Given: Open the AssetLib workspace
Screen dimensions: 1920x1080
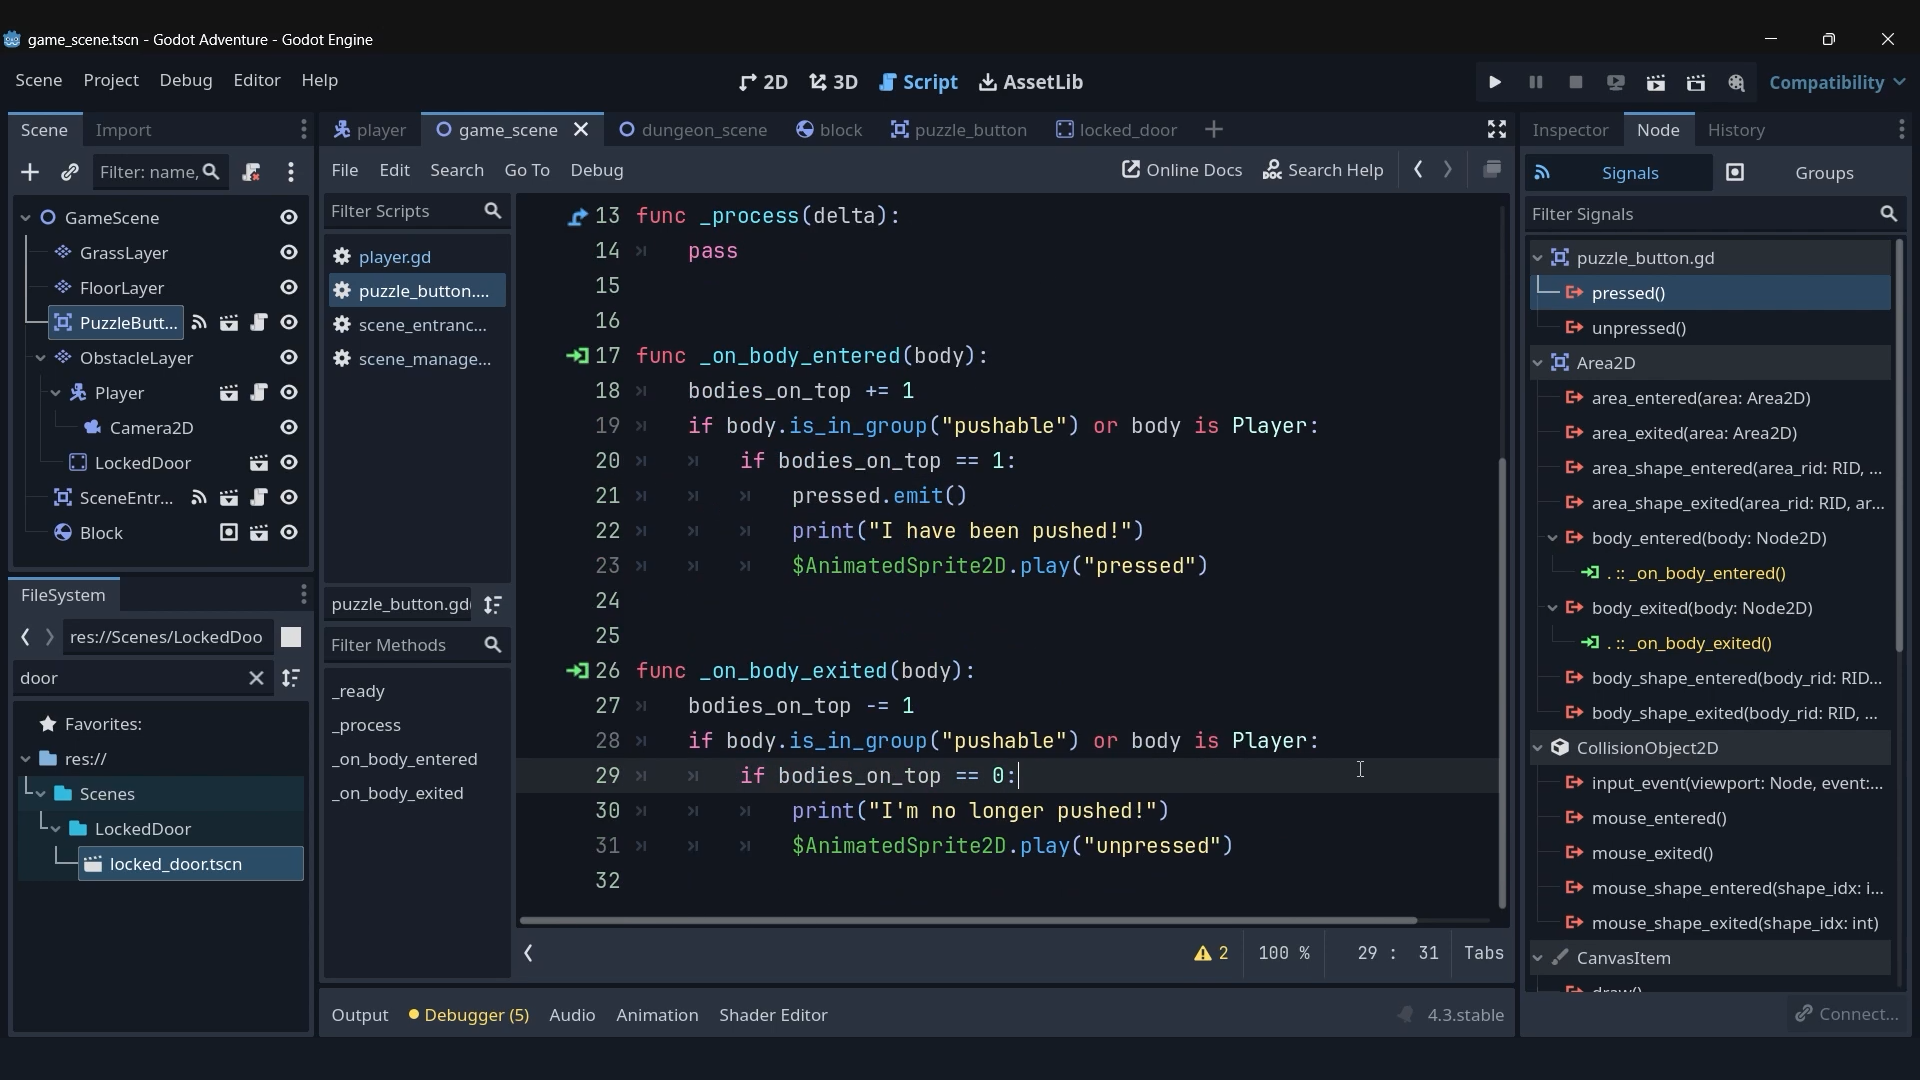Looking at the screenshot, I should [x=1030, y=82].
